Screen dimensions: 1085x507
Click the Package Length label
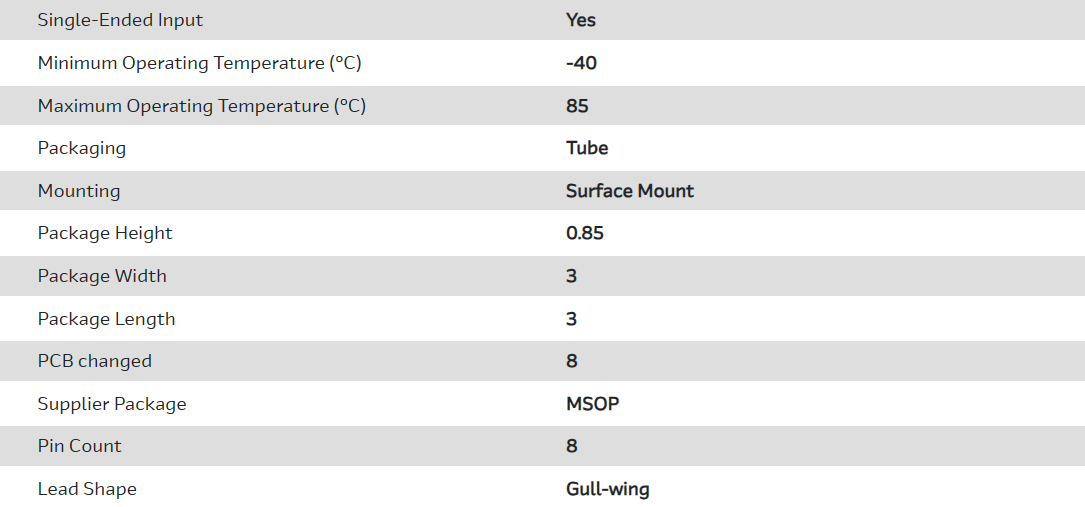[x=106, y=319]
